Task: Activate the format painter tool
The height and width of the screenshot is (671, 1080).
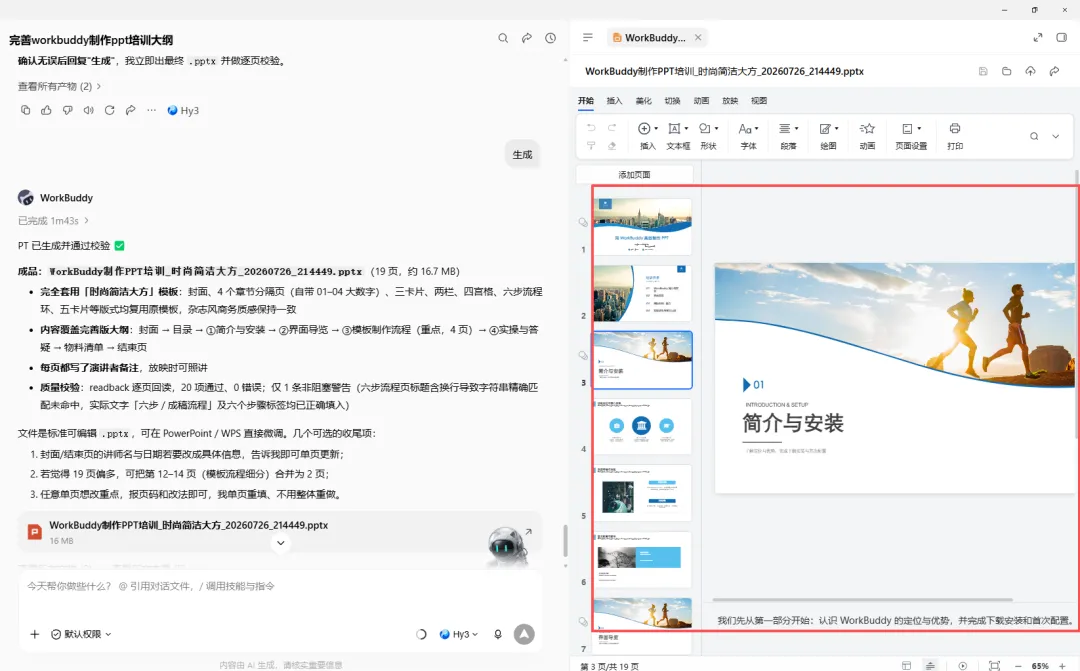Action: (x=591, y=145)
